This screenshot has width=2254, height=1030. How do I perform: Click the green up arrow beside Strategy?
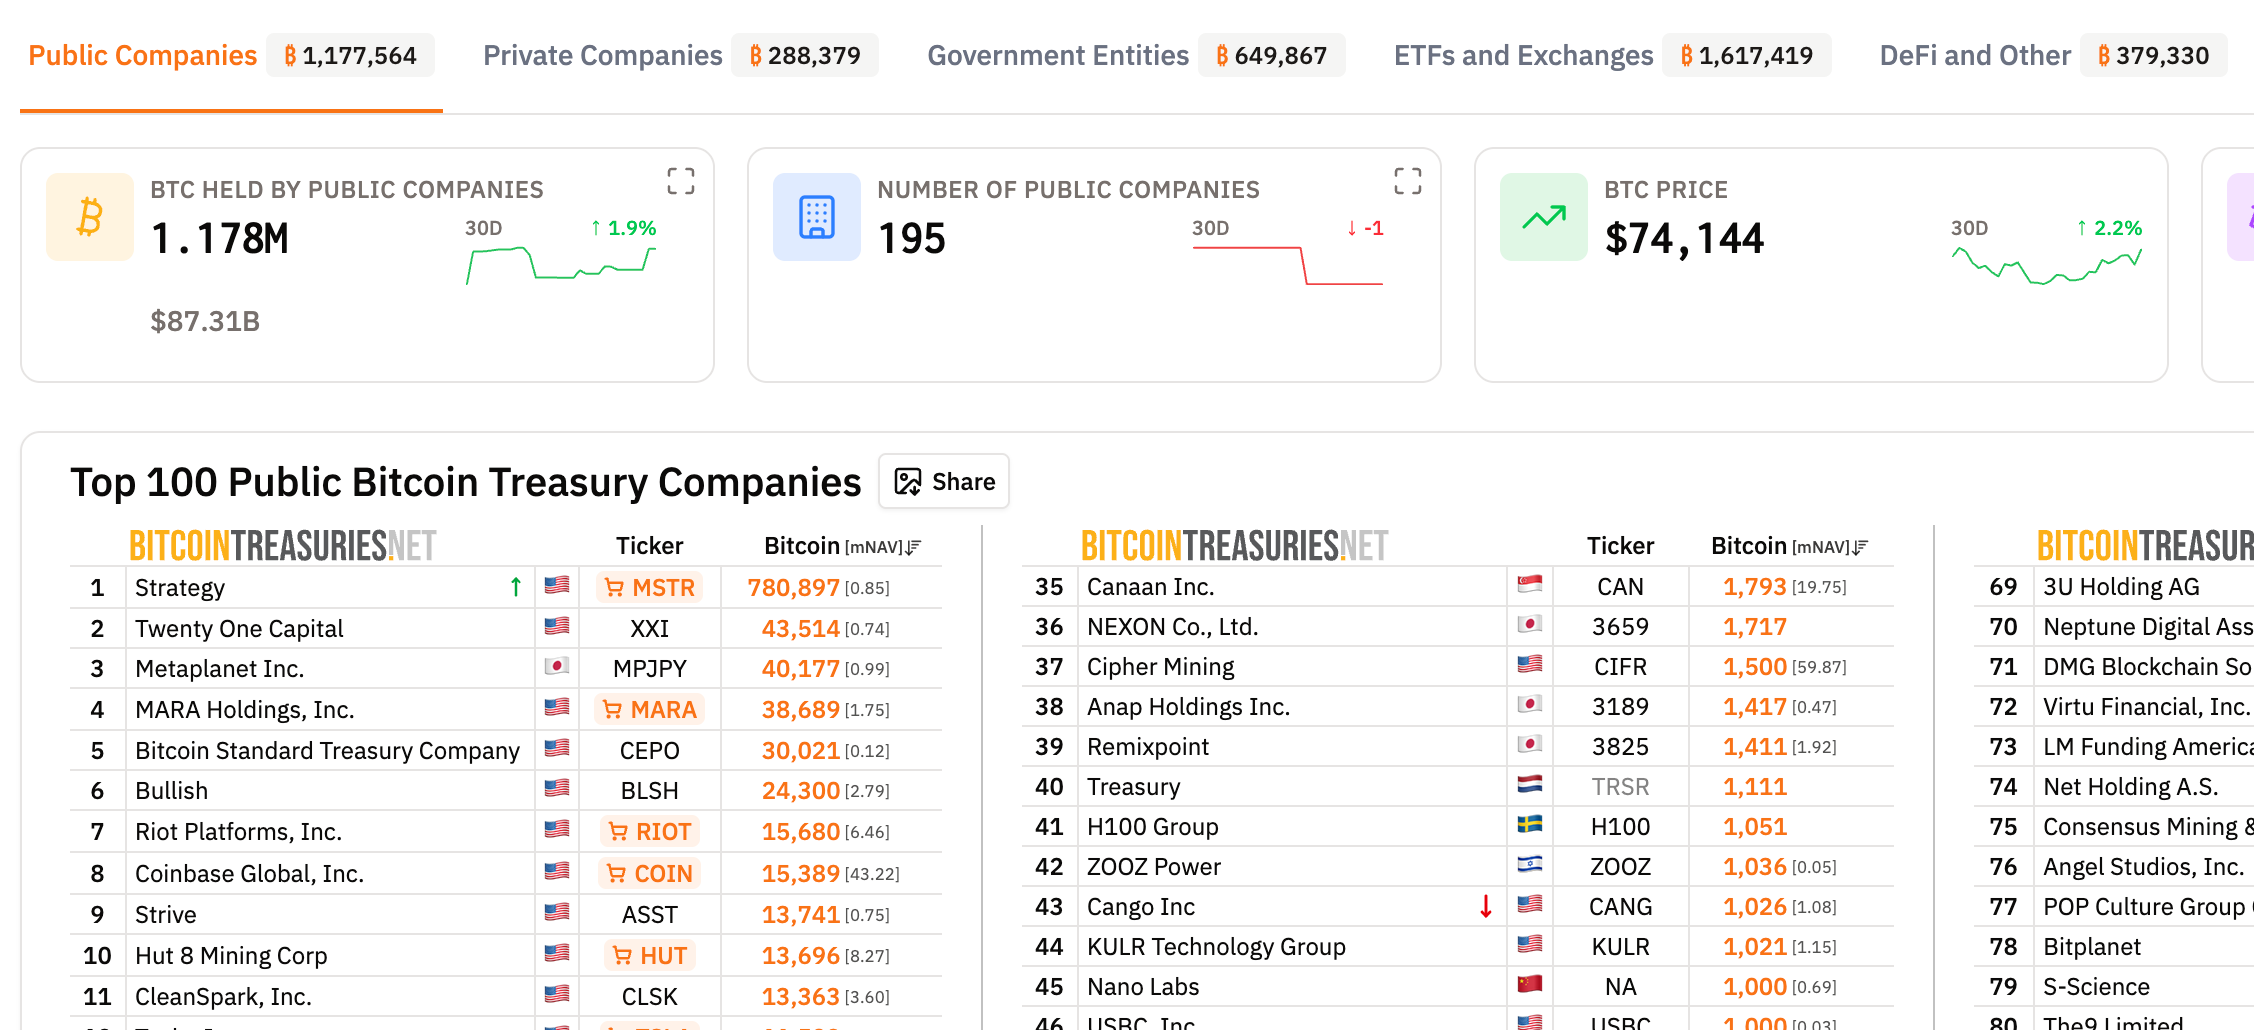516,587
